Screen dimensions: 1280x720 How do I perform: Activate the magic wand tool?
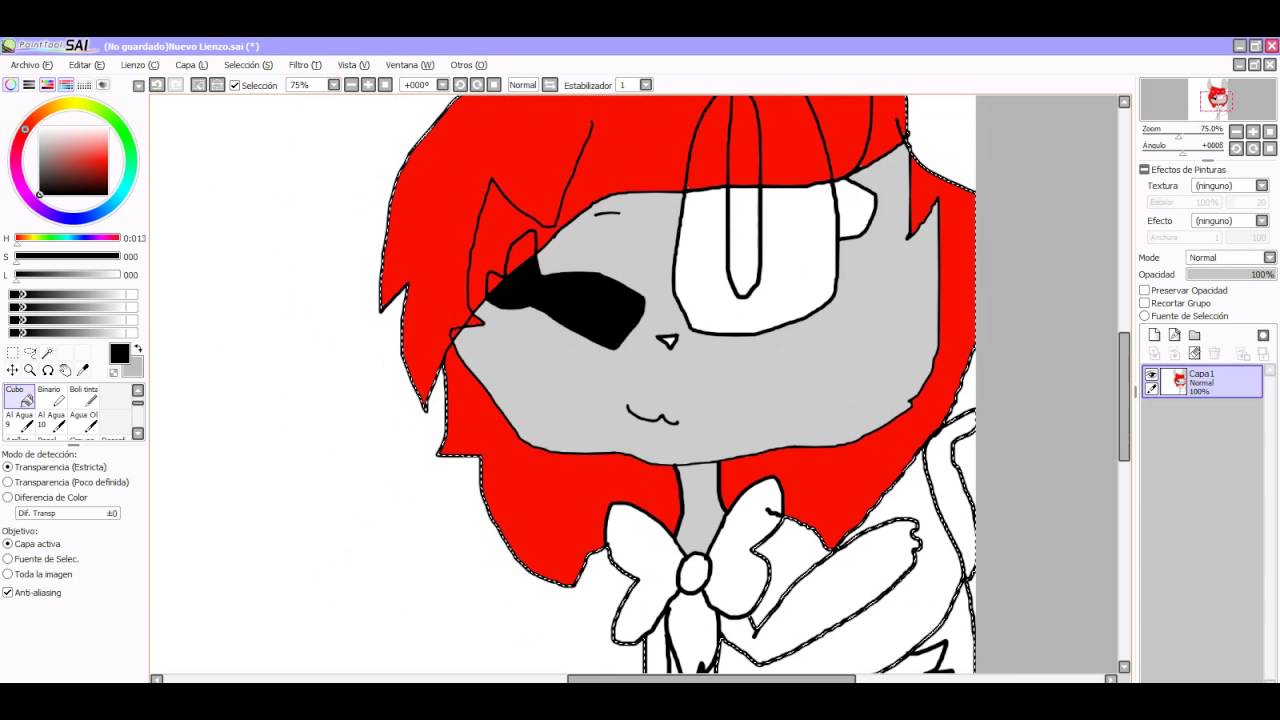[47, 353]
